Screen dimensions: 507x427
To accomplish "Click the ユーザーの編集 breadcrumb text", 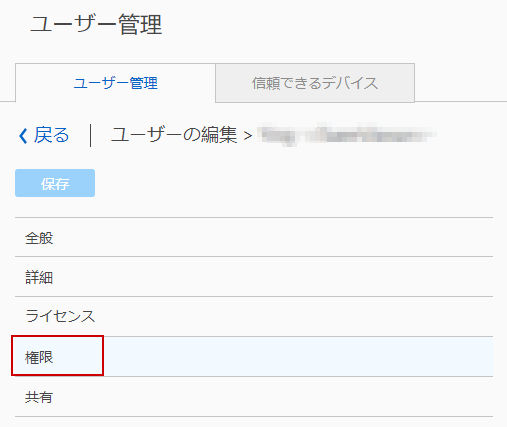I will pyautogui.click(x=174, y=135).
